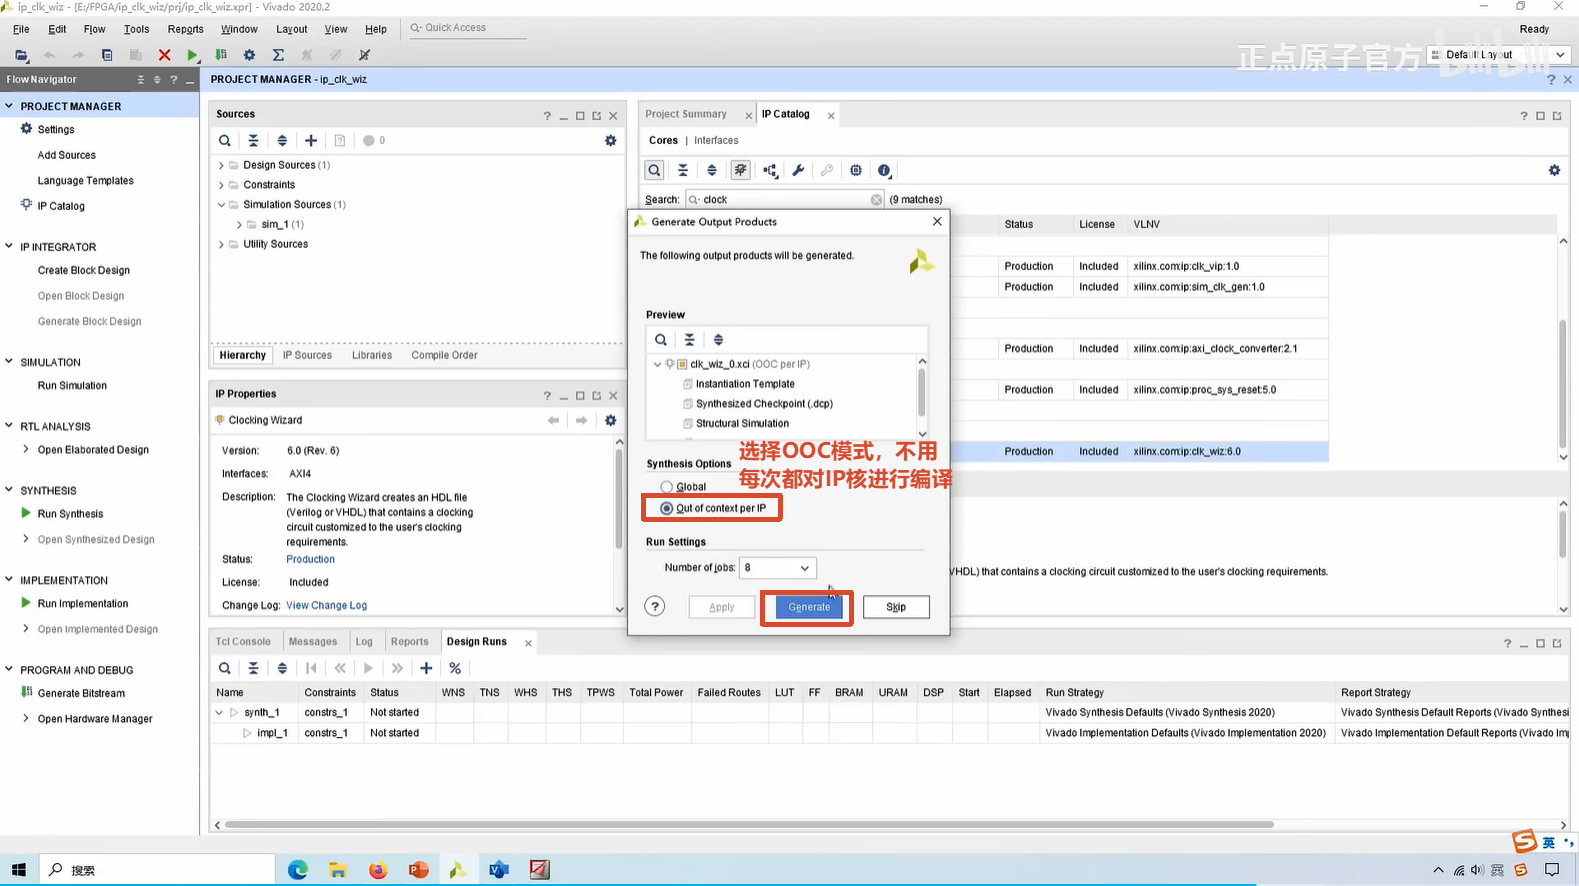Collapse all items in Sources panel

[x=253, y=141]
